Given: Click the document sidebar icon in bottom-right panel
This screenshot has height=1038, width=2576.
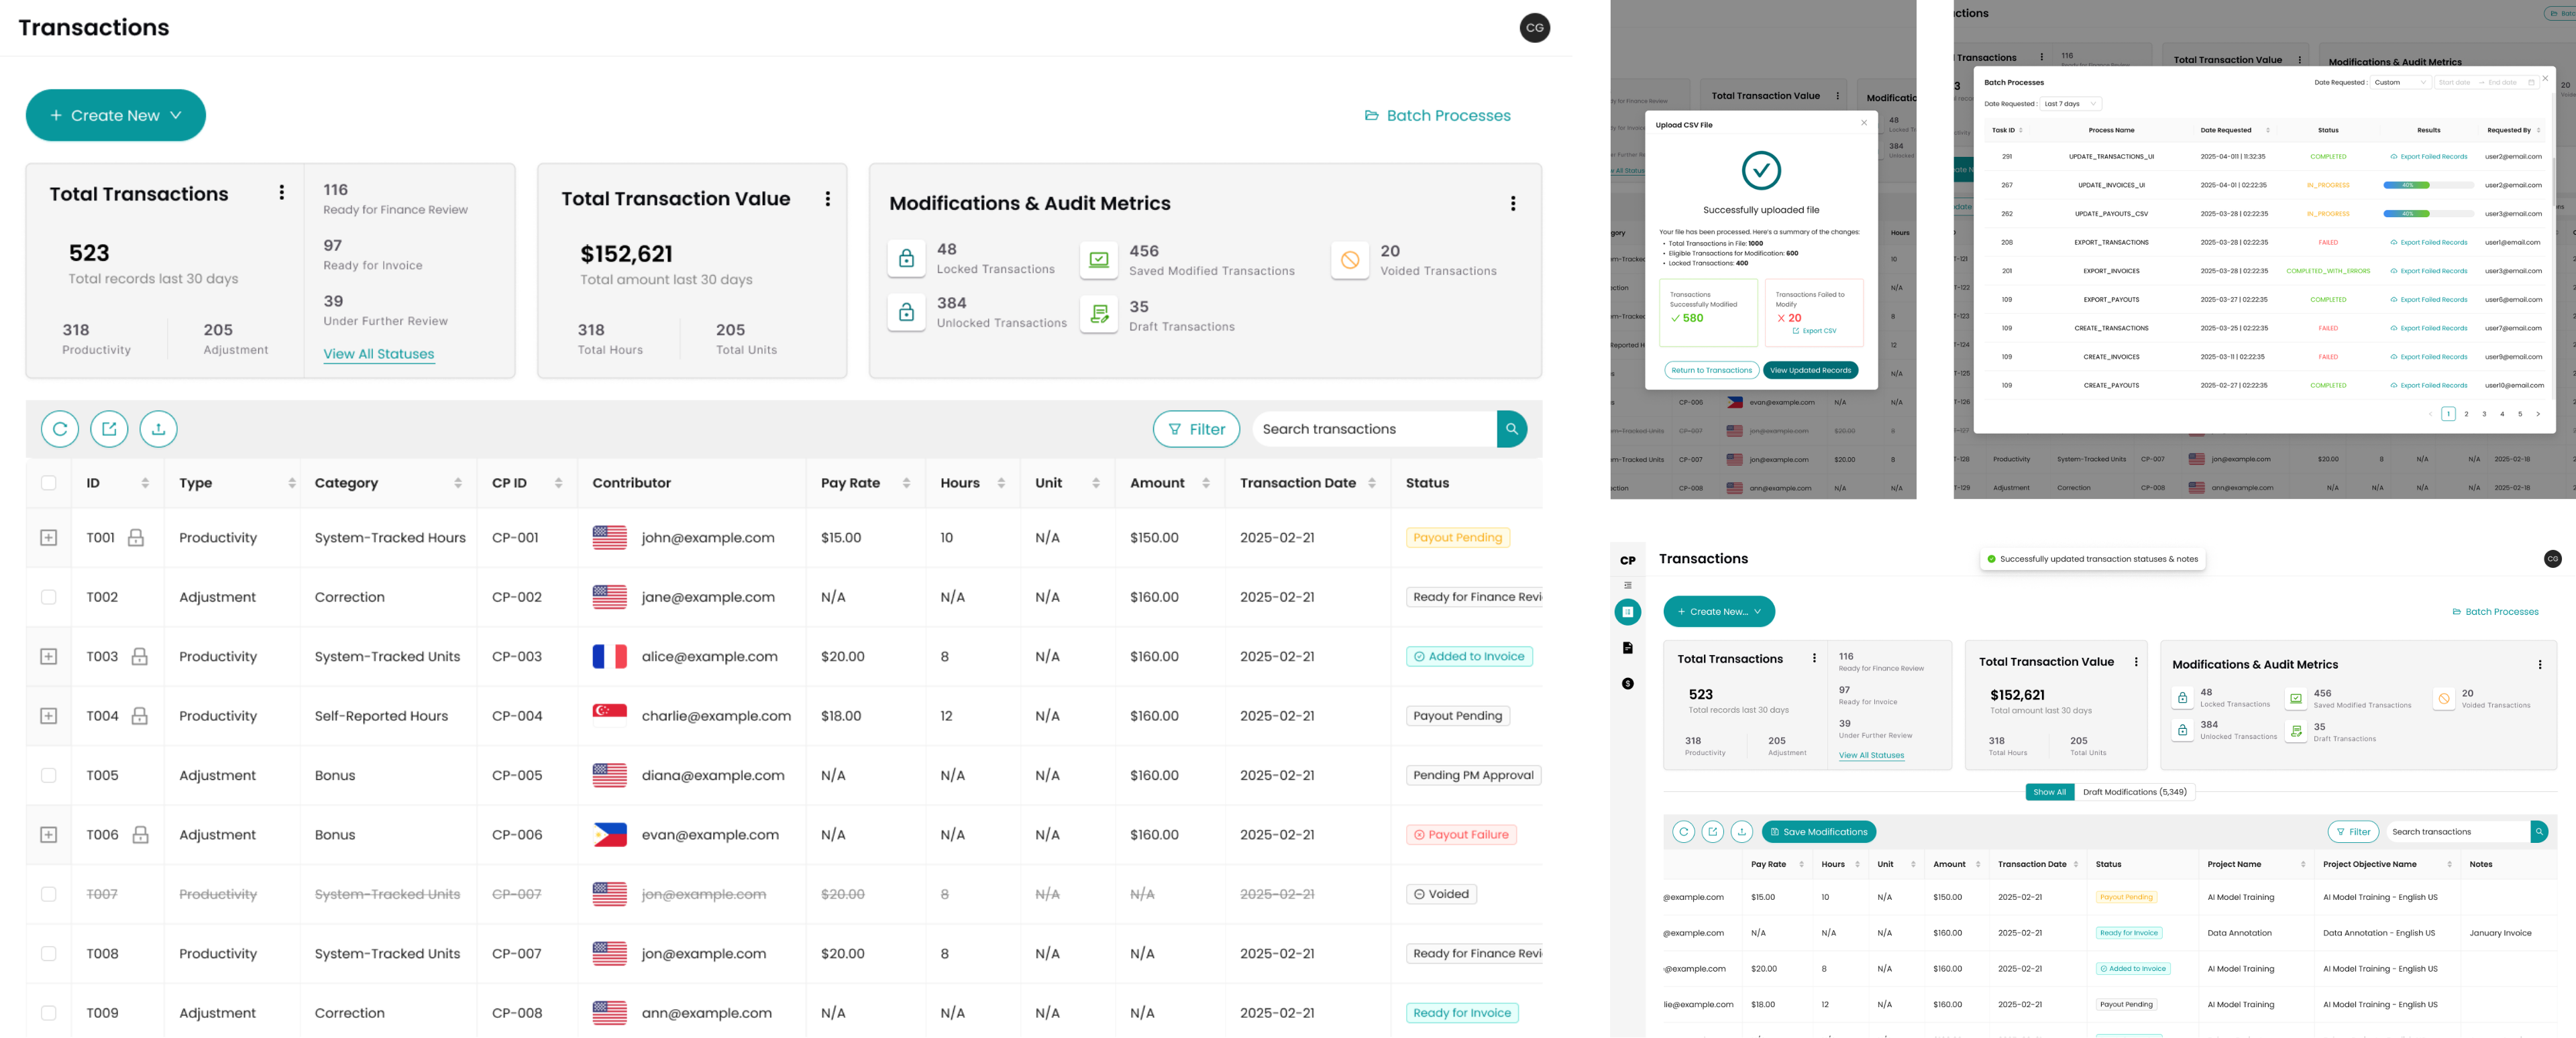Looking at the screenshot, I should pos(1628,648).
